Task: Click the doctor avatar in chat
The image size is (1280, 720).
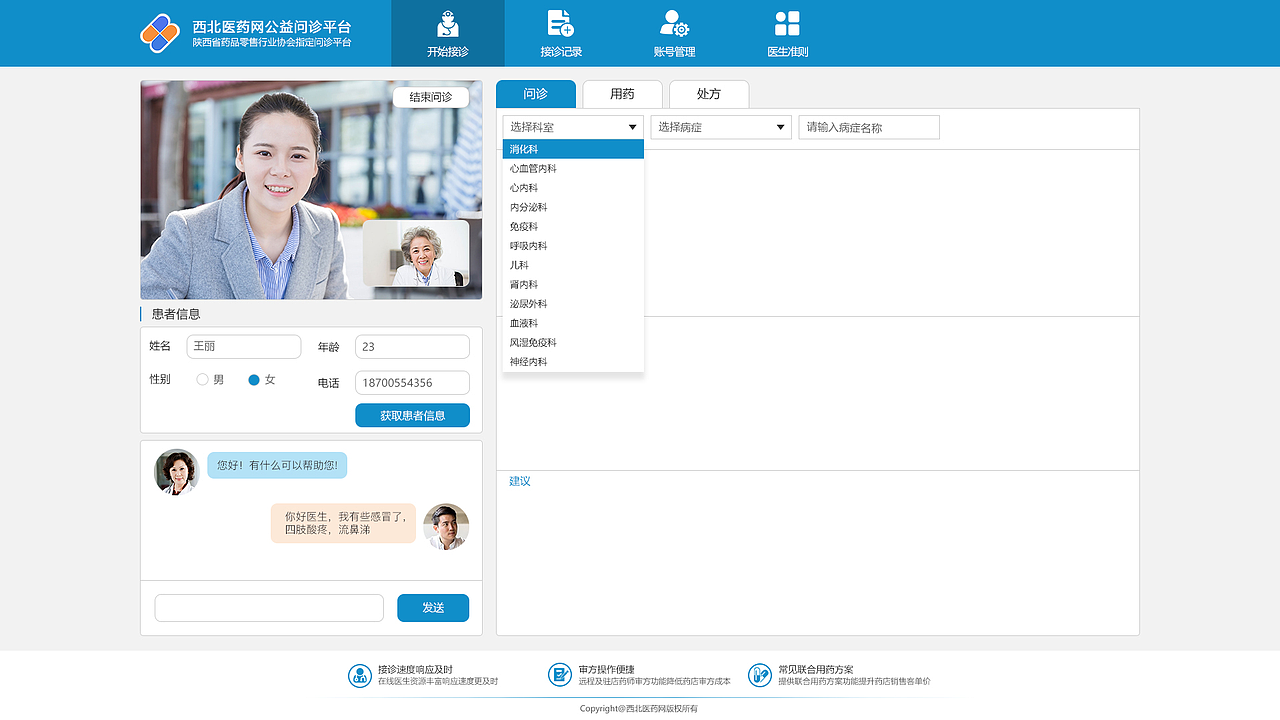Action: (177, 472)
